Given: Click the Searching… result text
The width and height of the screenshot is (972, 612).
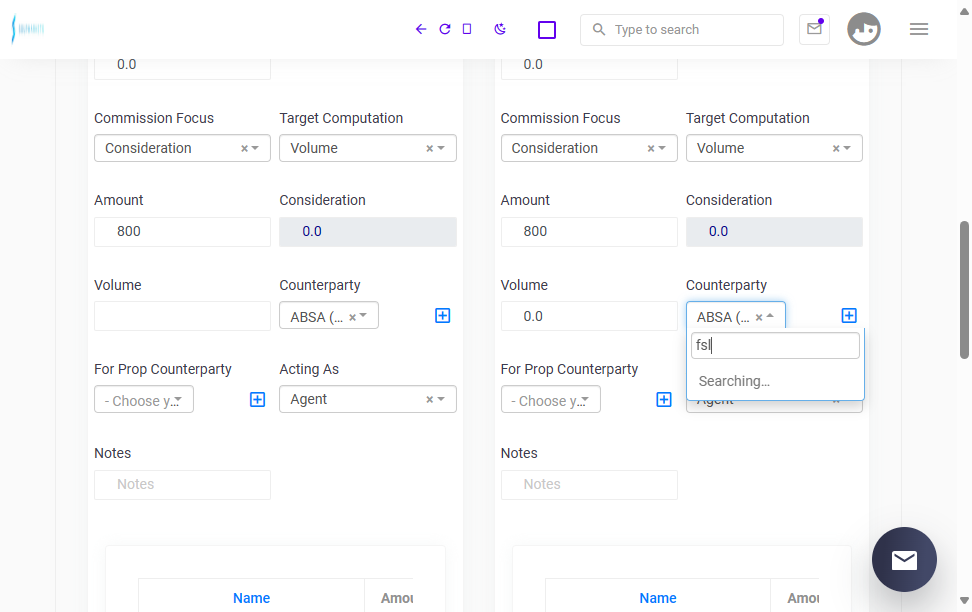Looking at the screenshot, I should click(x=734, y=381).
